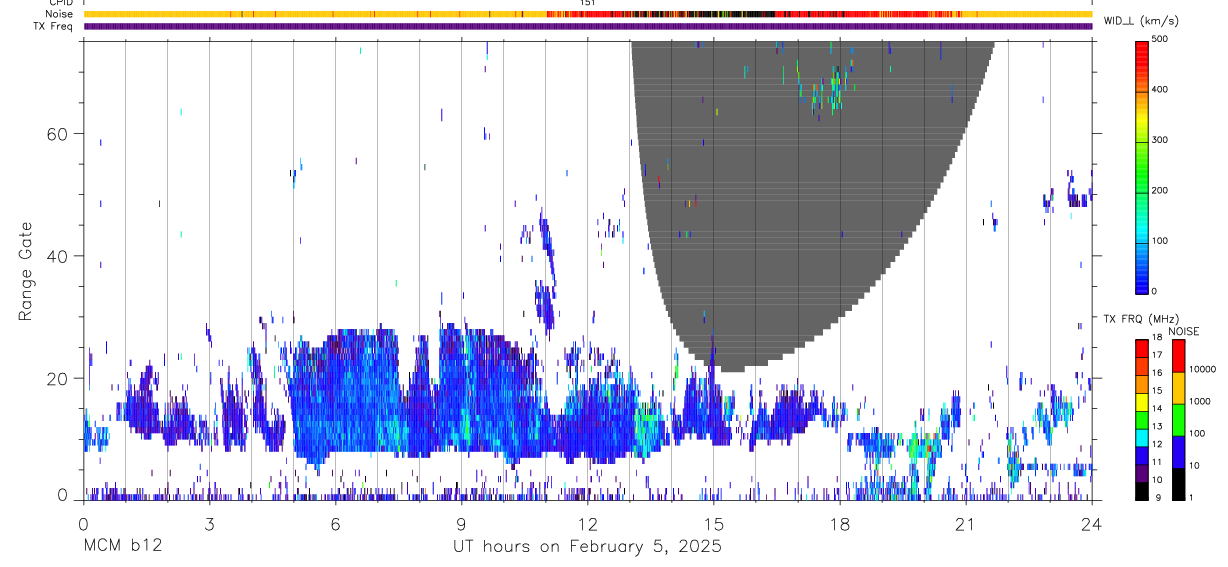Click the 12 hour tick on the UT axis

[587, 523]
